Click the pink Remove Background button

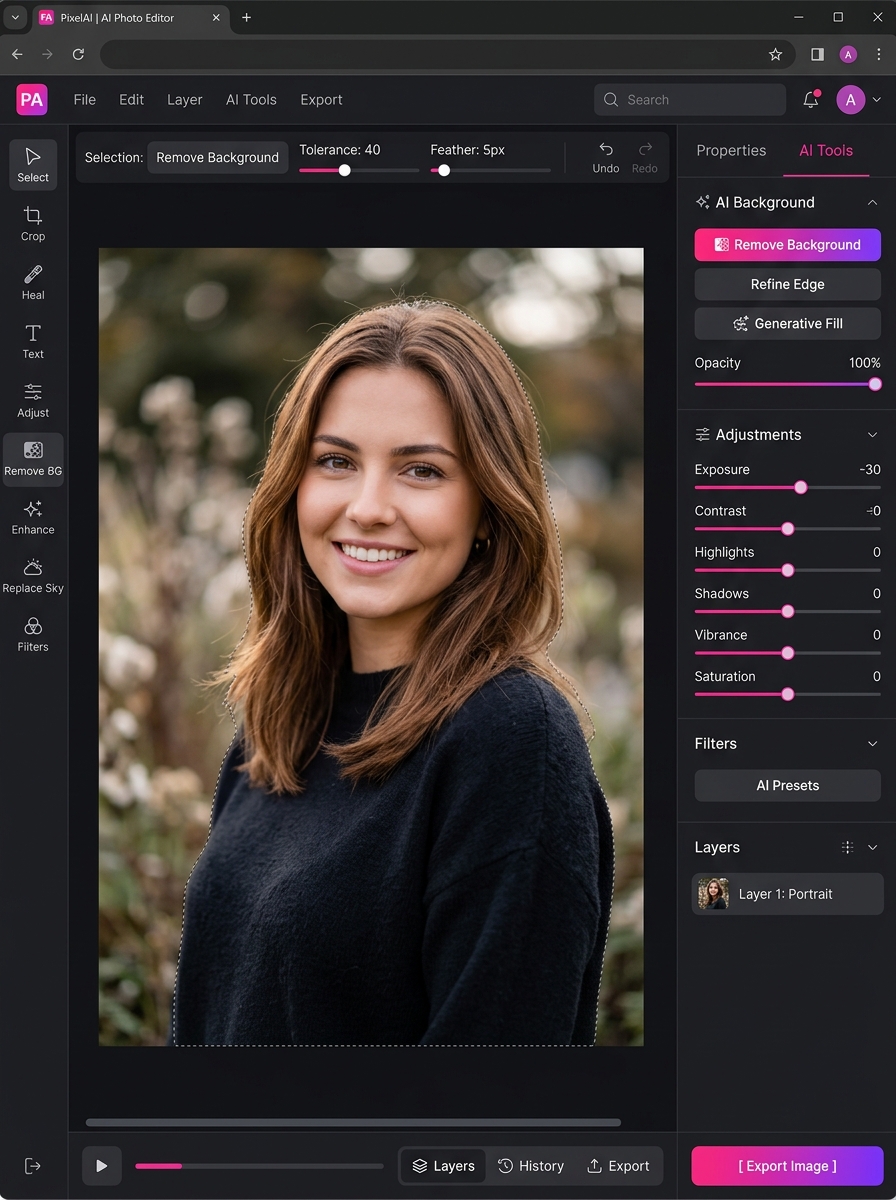click(x=788, y=244)
